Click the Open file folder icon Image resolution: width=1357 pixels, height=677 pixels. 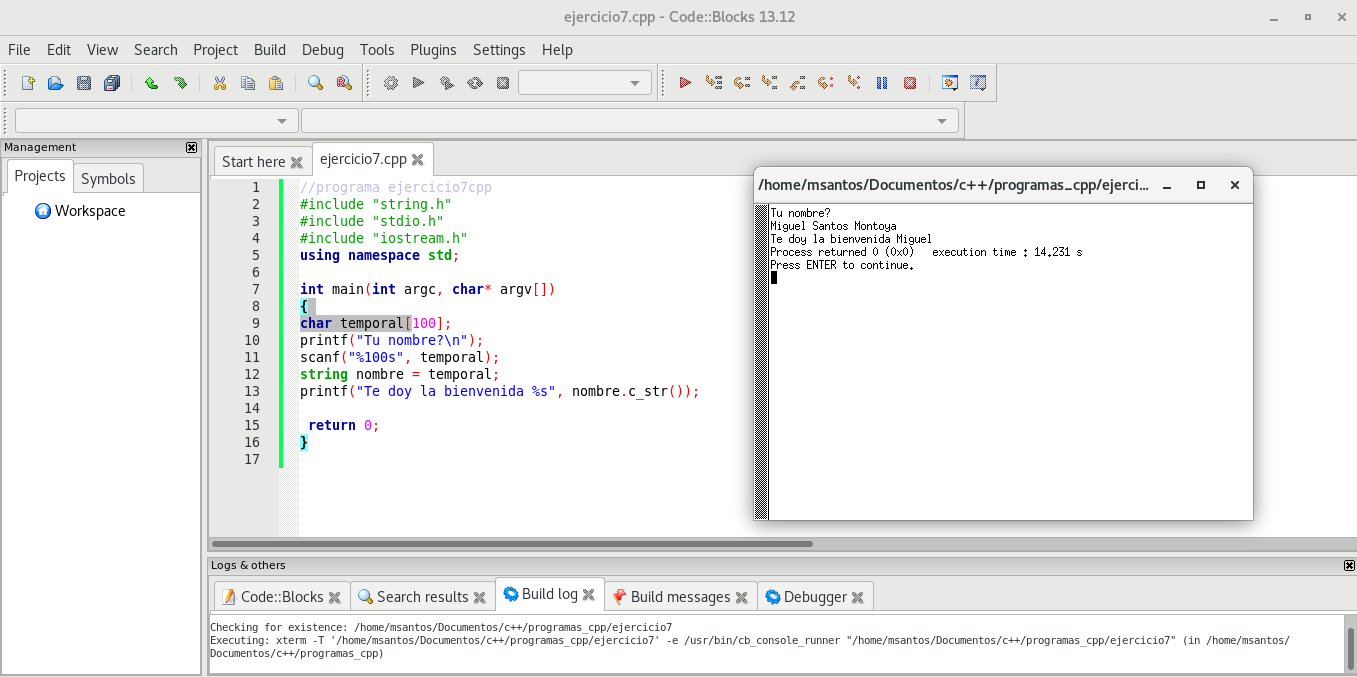56,83
